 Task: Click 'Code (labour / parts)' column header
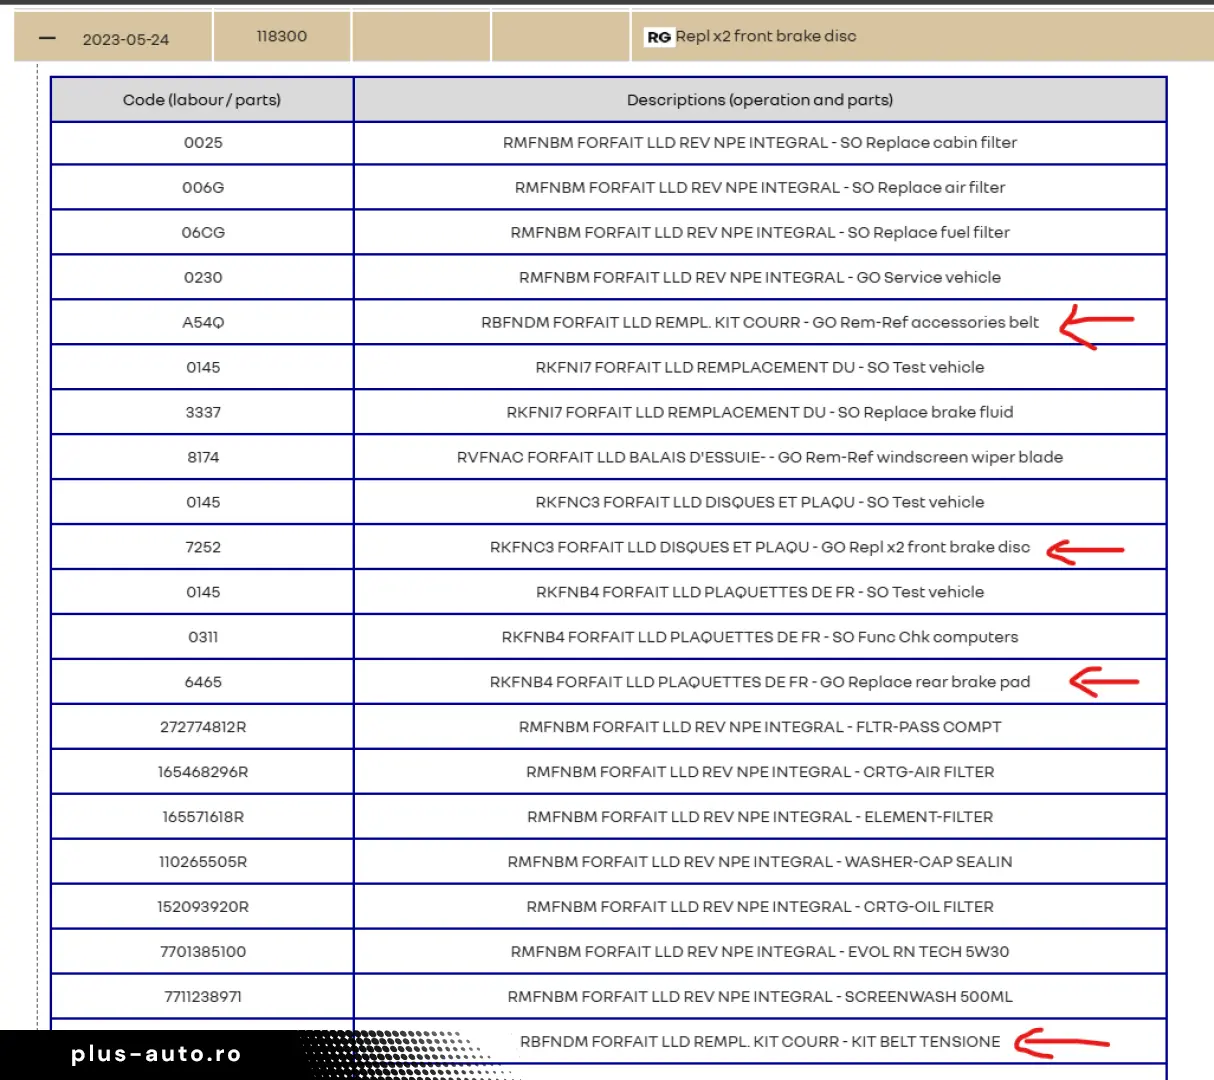(202, 100)
